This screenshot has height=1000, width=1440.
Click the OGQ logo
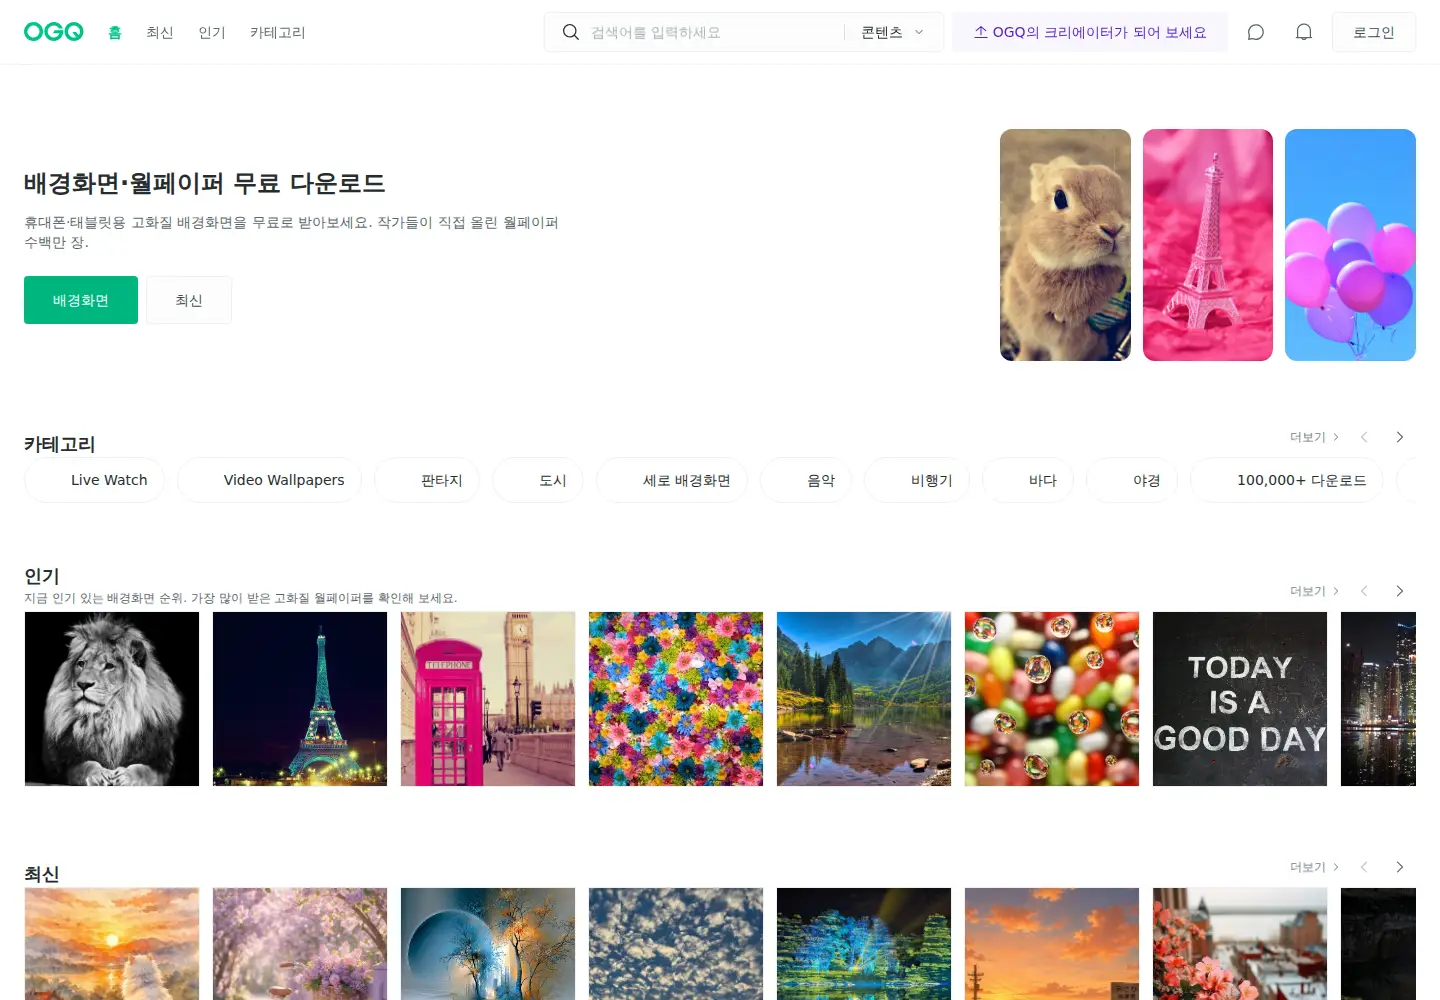click(54, 32)
